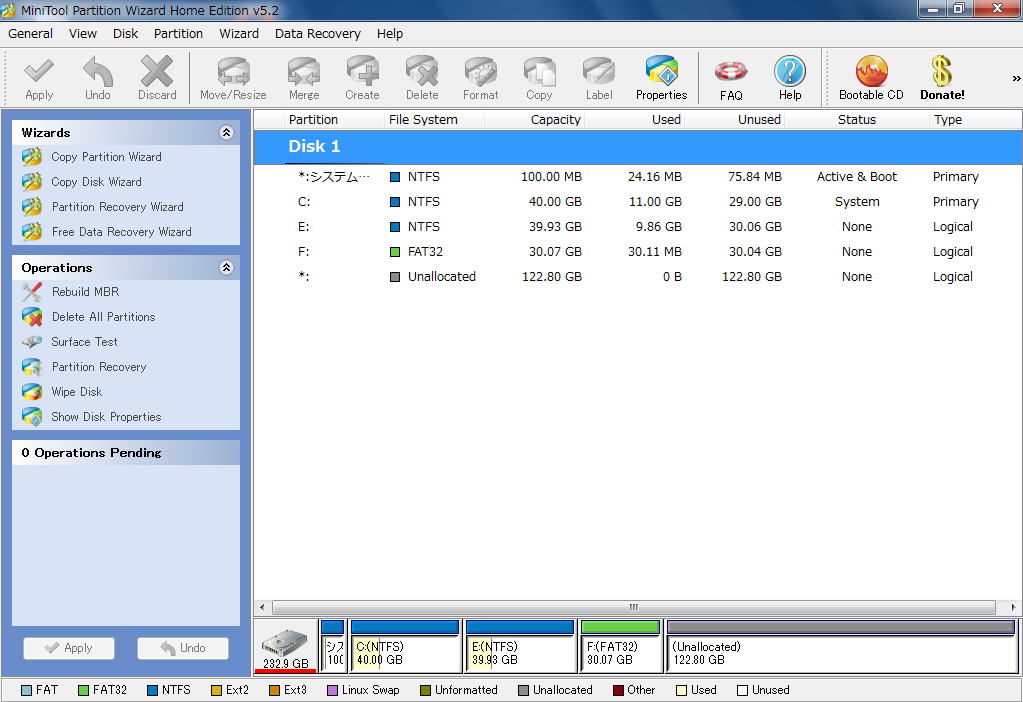The height and width of the screenshot is (702, 1023).
Task: Click the Donate dollar icon
Action: pos(942,78)
